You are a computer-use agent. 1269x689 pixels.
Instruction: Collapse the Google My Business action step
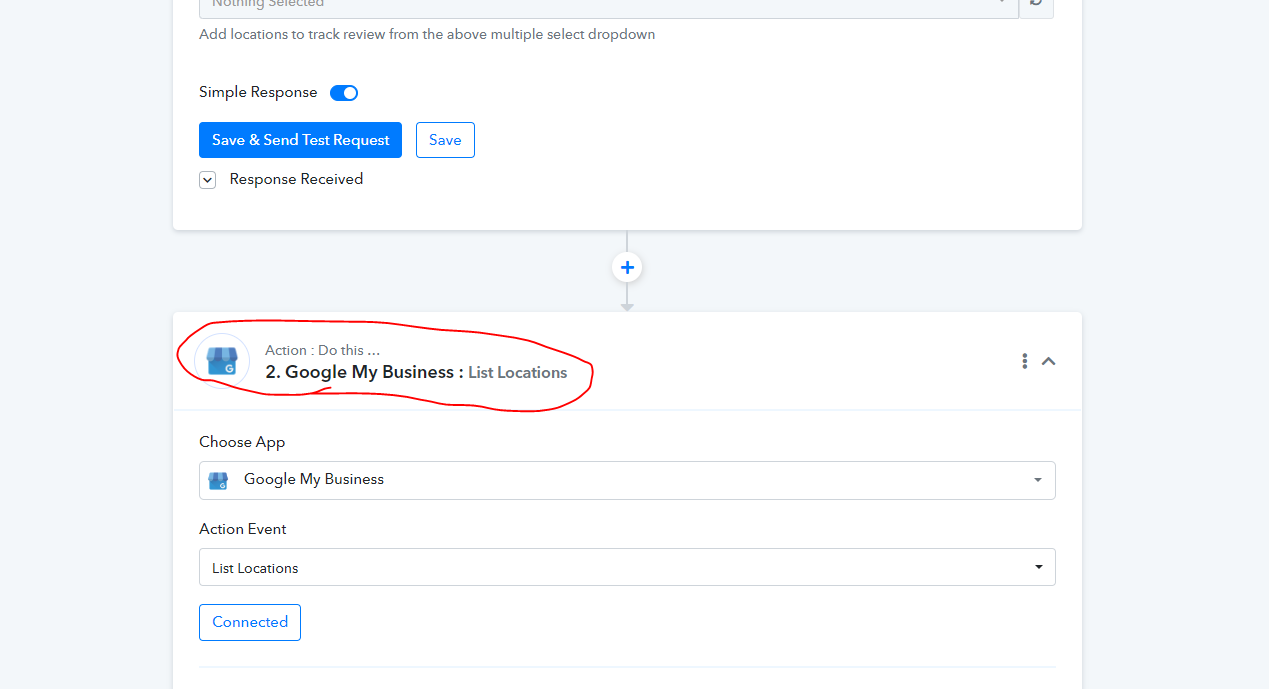click(1048, 361)
